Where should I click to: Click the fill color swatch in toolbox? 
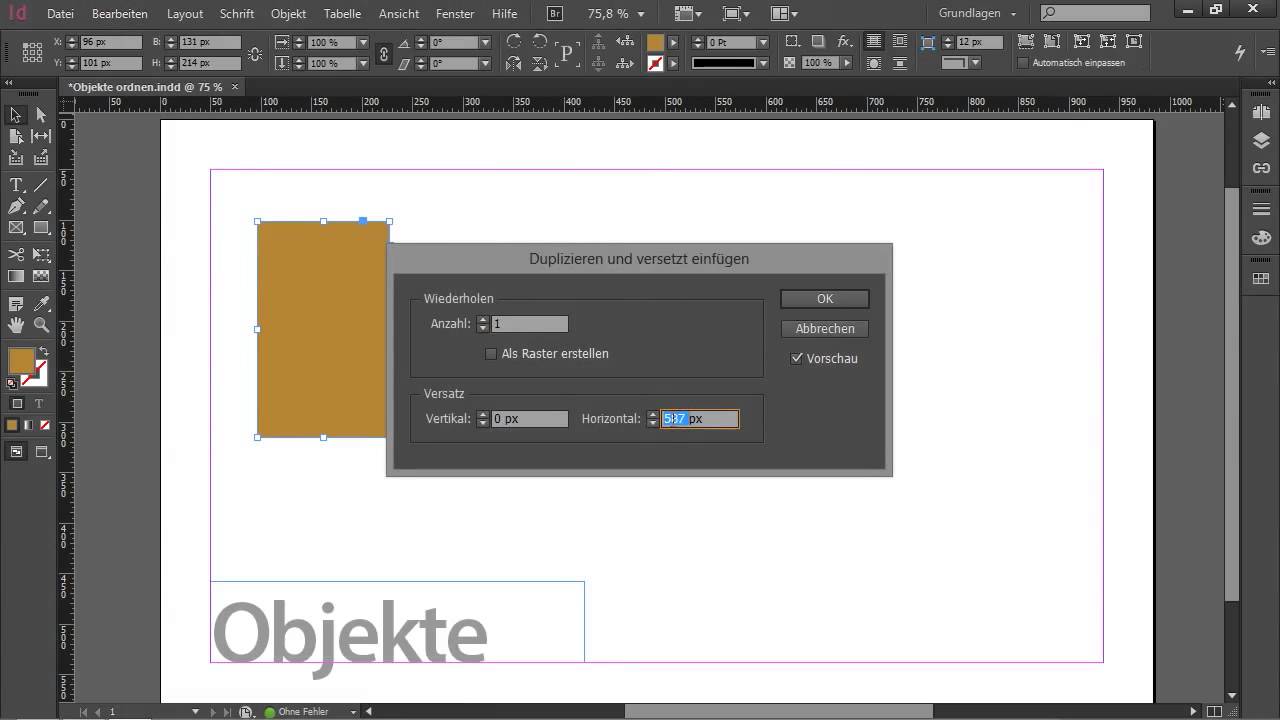coord(21,362)
